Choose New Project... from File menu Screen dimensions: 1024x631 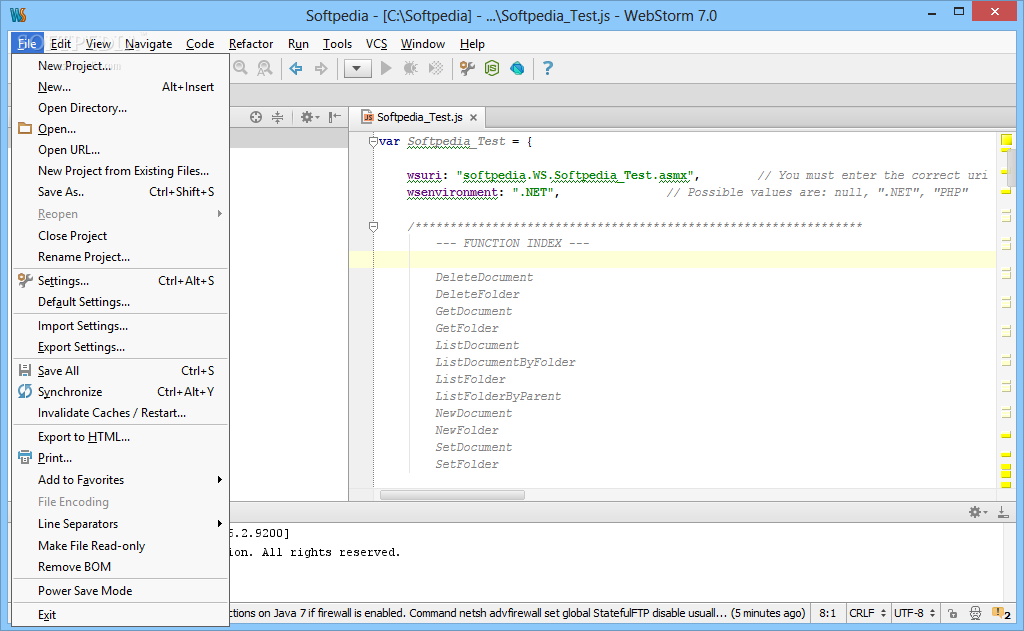point(121,65)
